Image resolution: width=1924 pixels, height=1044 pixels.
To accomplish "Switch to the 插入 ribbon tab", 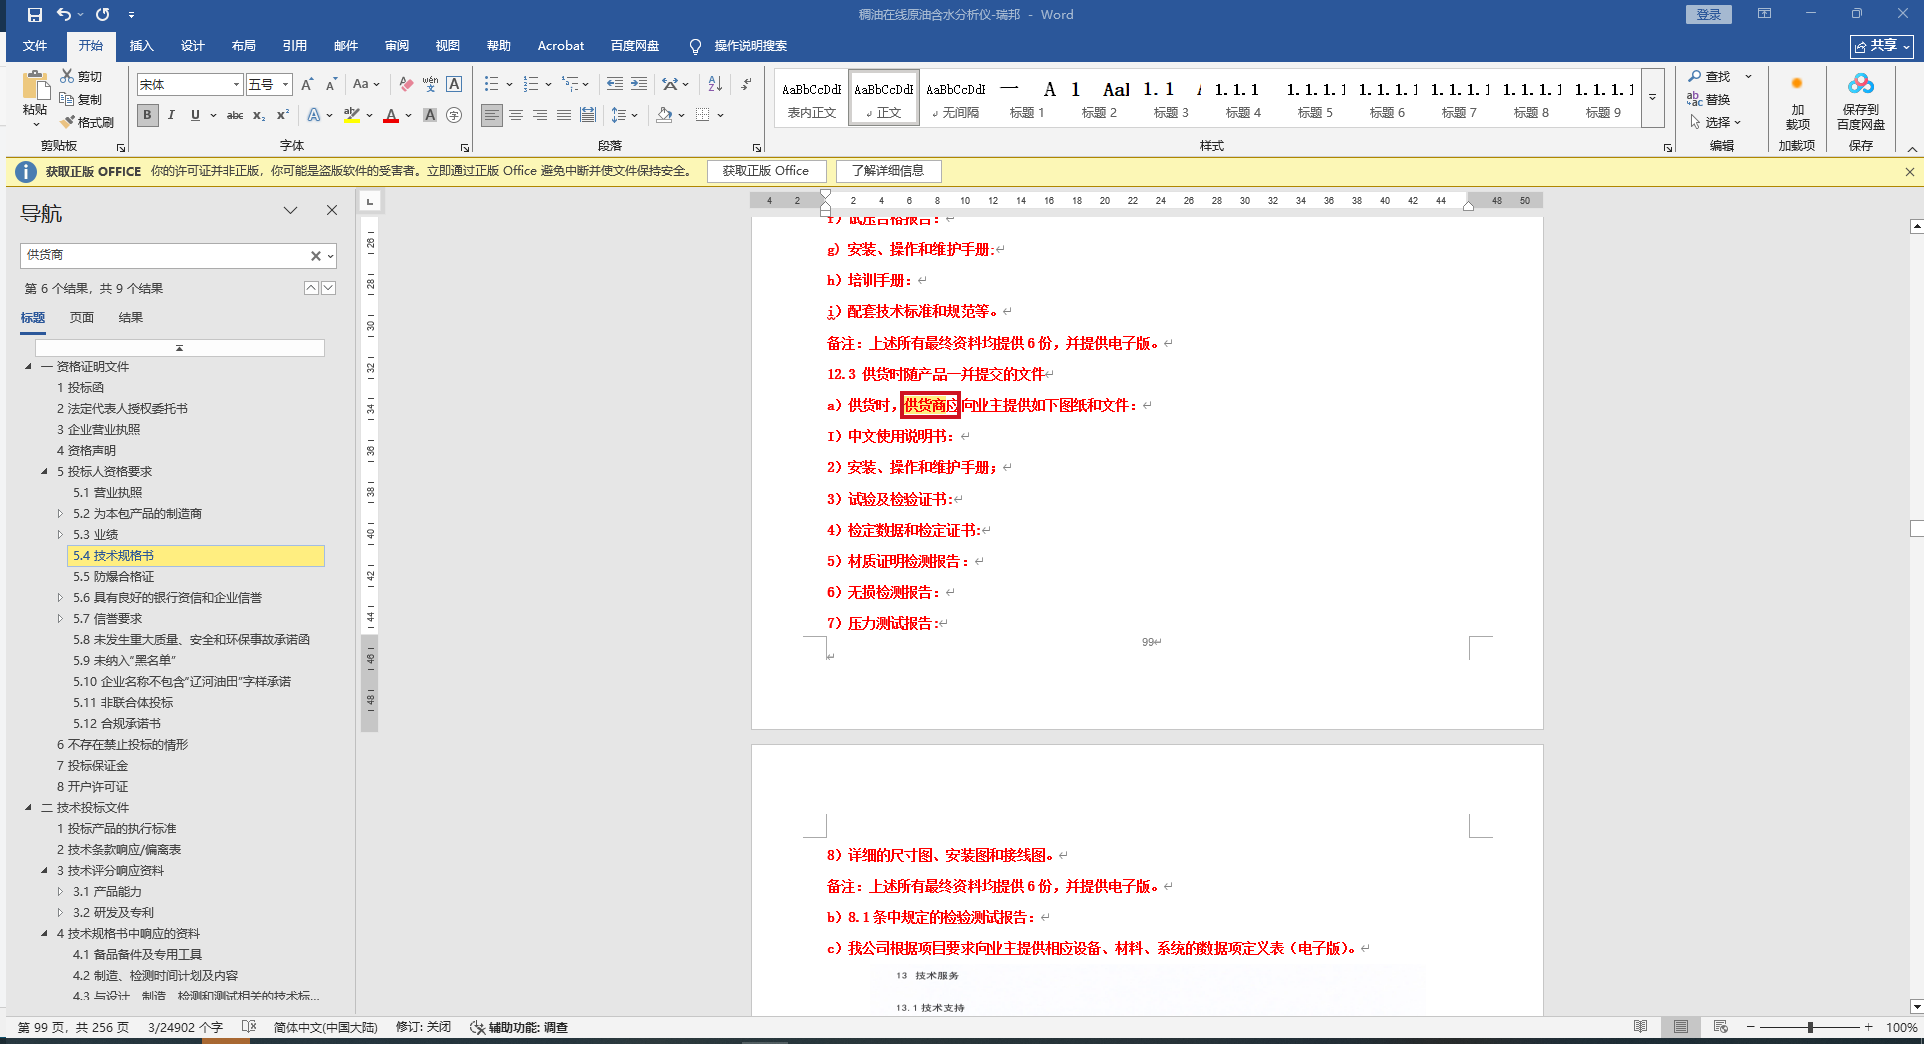I will click(141, 46).
